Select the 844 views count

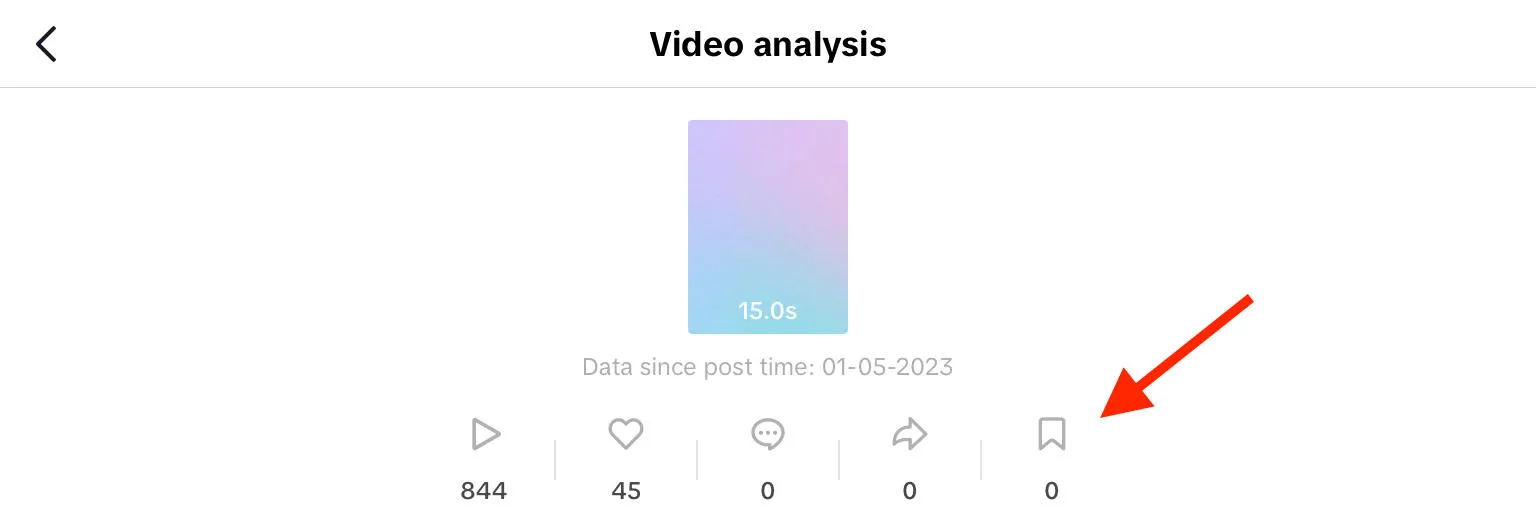tap(484, 491)
